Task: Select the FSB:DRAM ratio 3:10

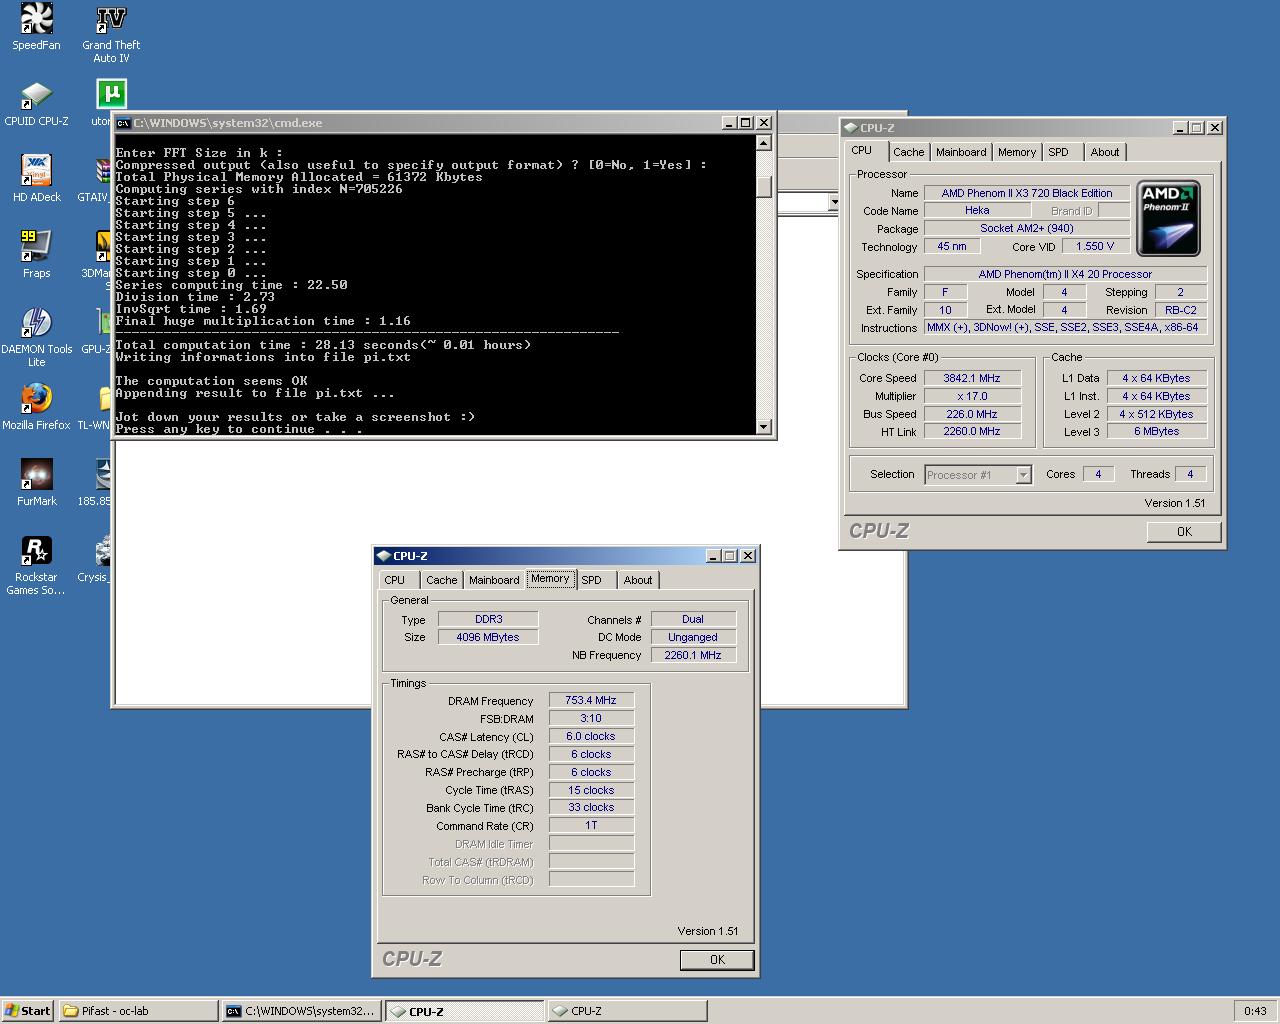Action: point(591,719)
